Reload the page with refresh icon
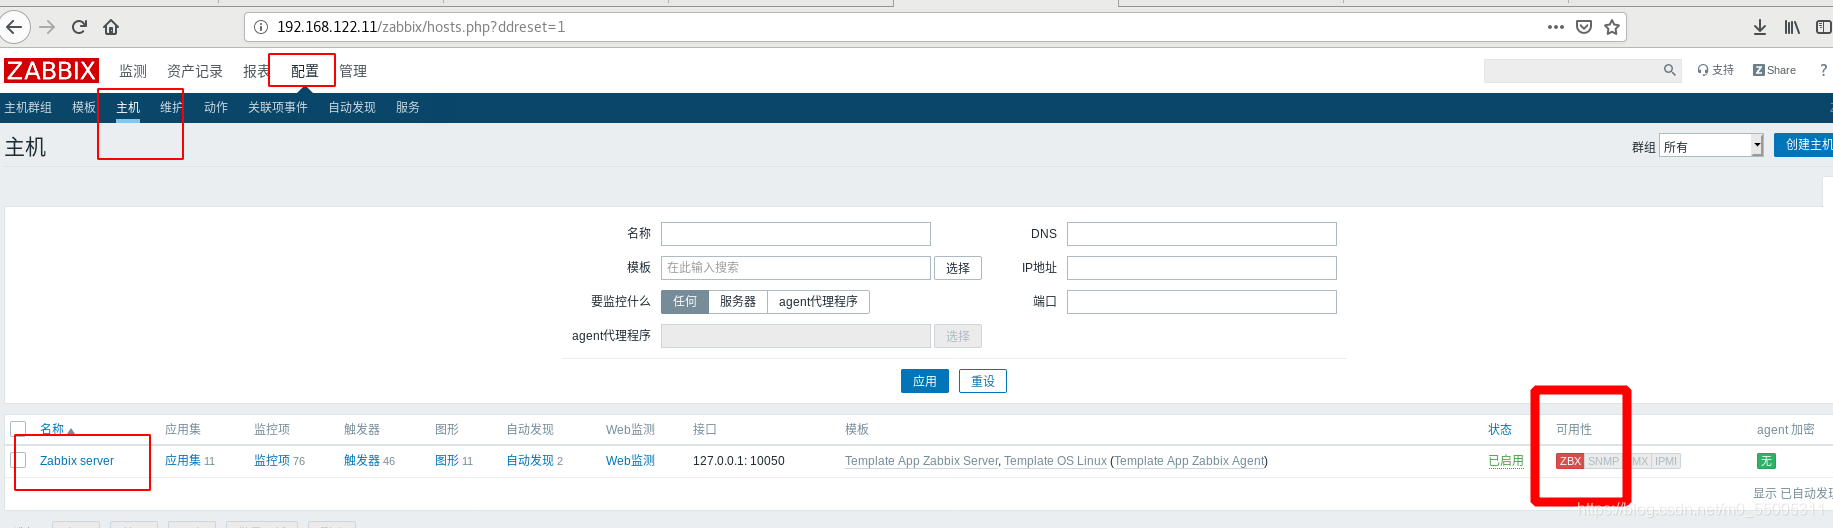The height and width of the screenshot is (528, 1833). tap(79, 27)
